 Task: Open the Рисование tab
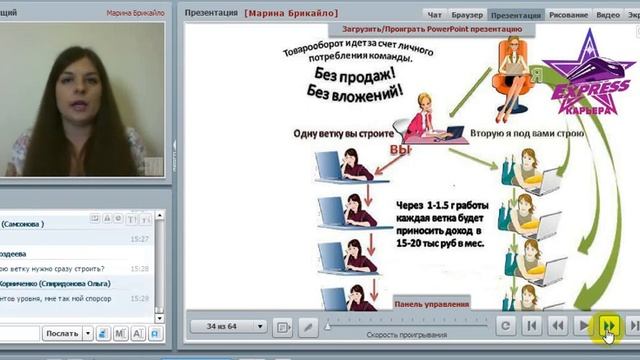pyautogui.click(x=569, y=15)
